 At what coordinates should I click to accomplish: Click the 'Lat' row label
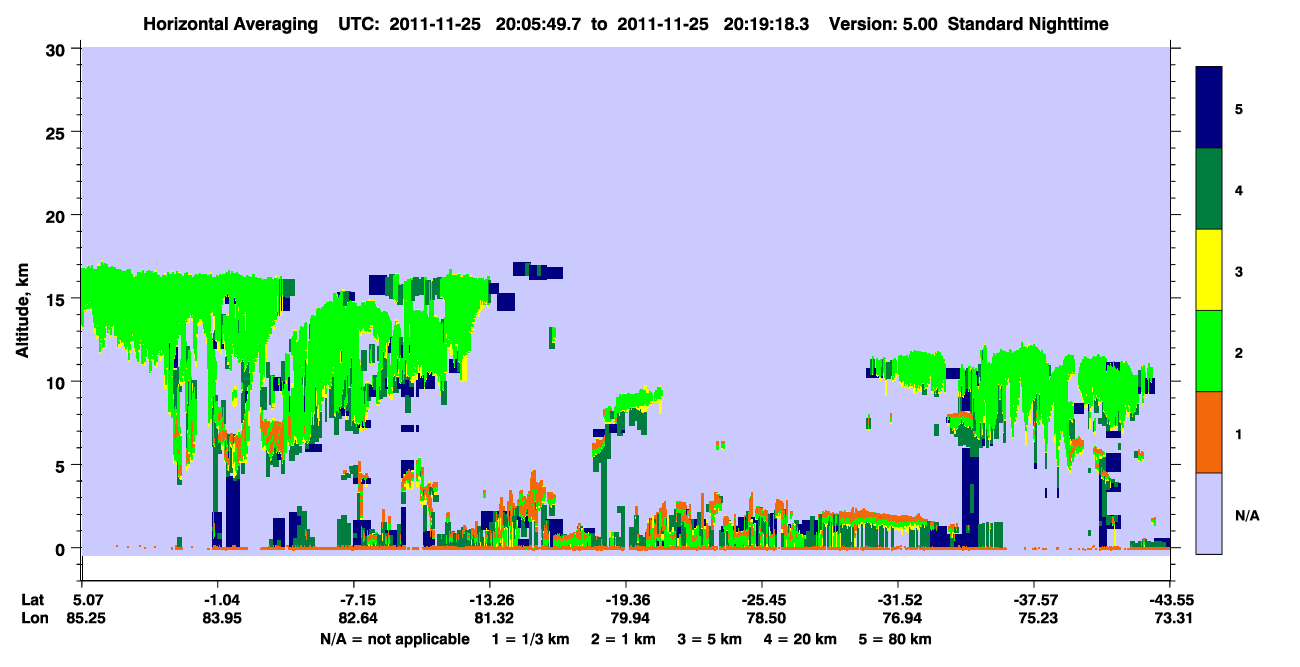click(32, 600)
